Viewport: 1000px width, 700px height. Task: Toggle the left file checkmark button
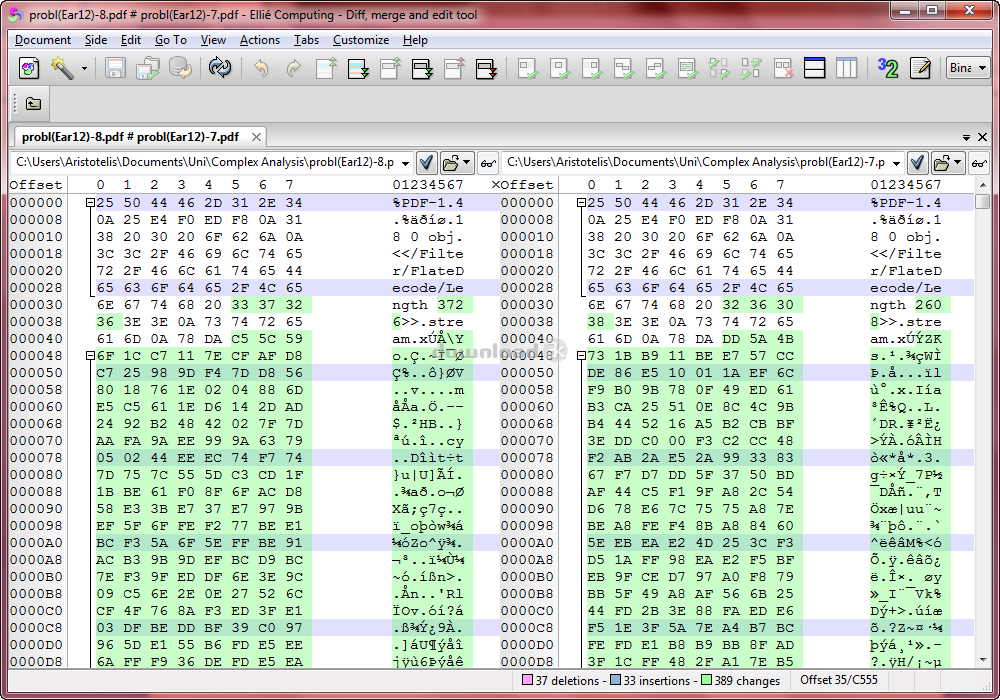(427, 162)
